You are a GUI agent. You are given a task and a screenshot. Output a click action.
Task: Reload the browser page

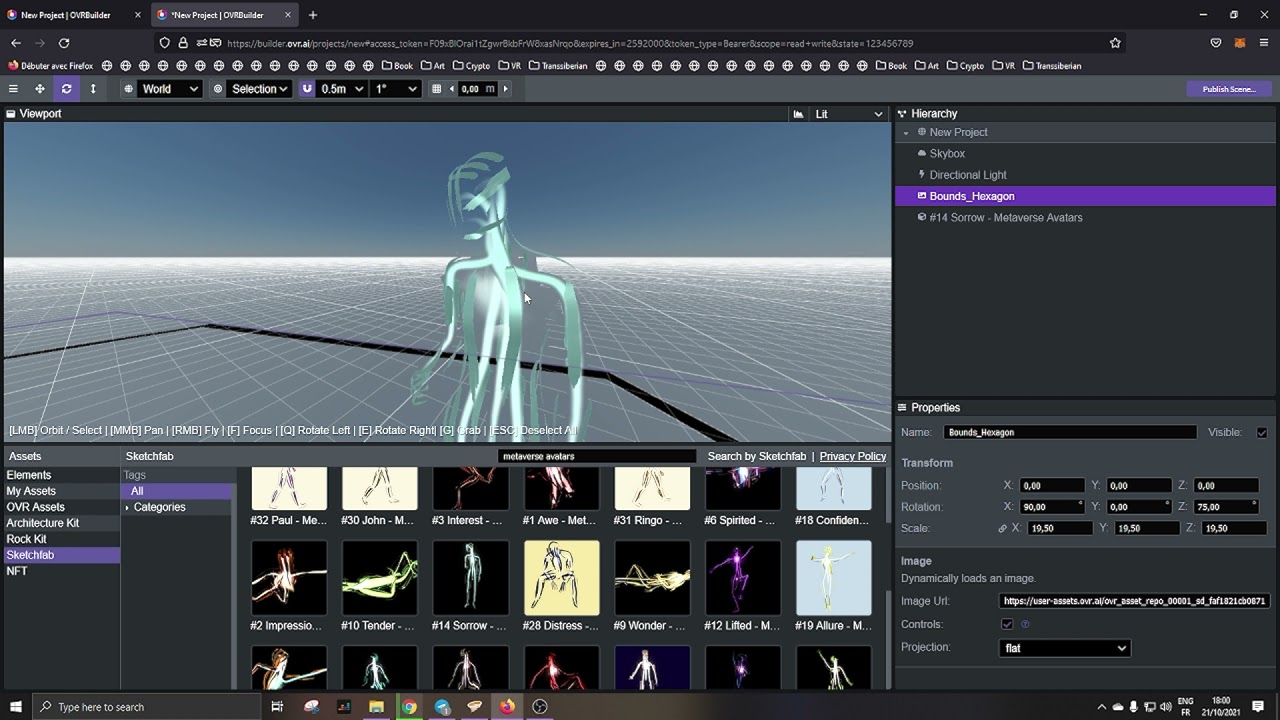[x=64, y=43]
